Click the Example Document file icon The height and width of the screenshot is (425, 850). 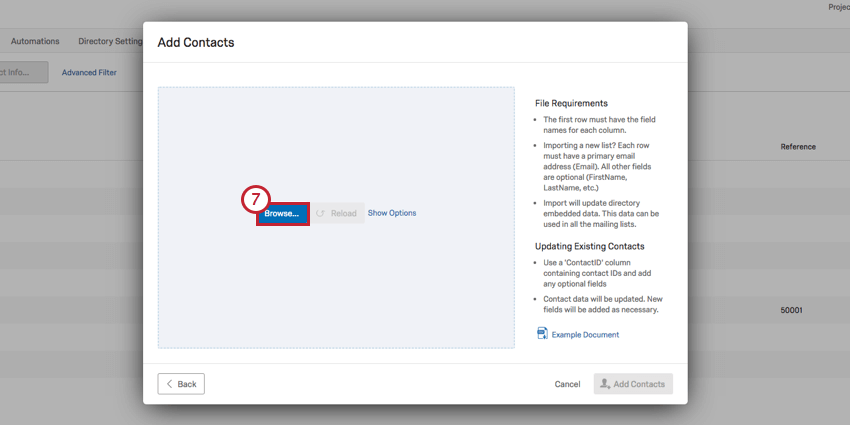pyautogui.click(x=542, y=333)
